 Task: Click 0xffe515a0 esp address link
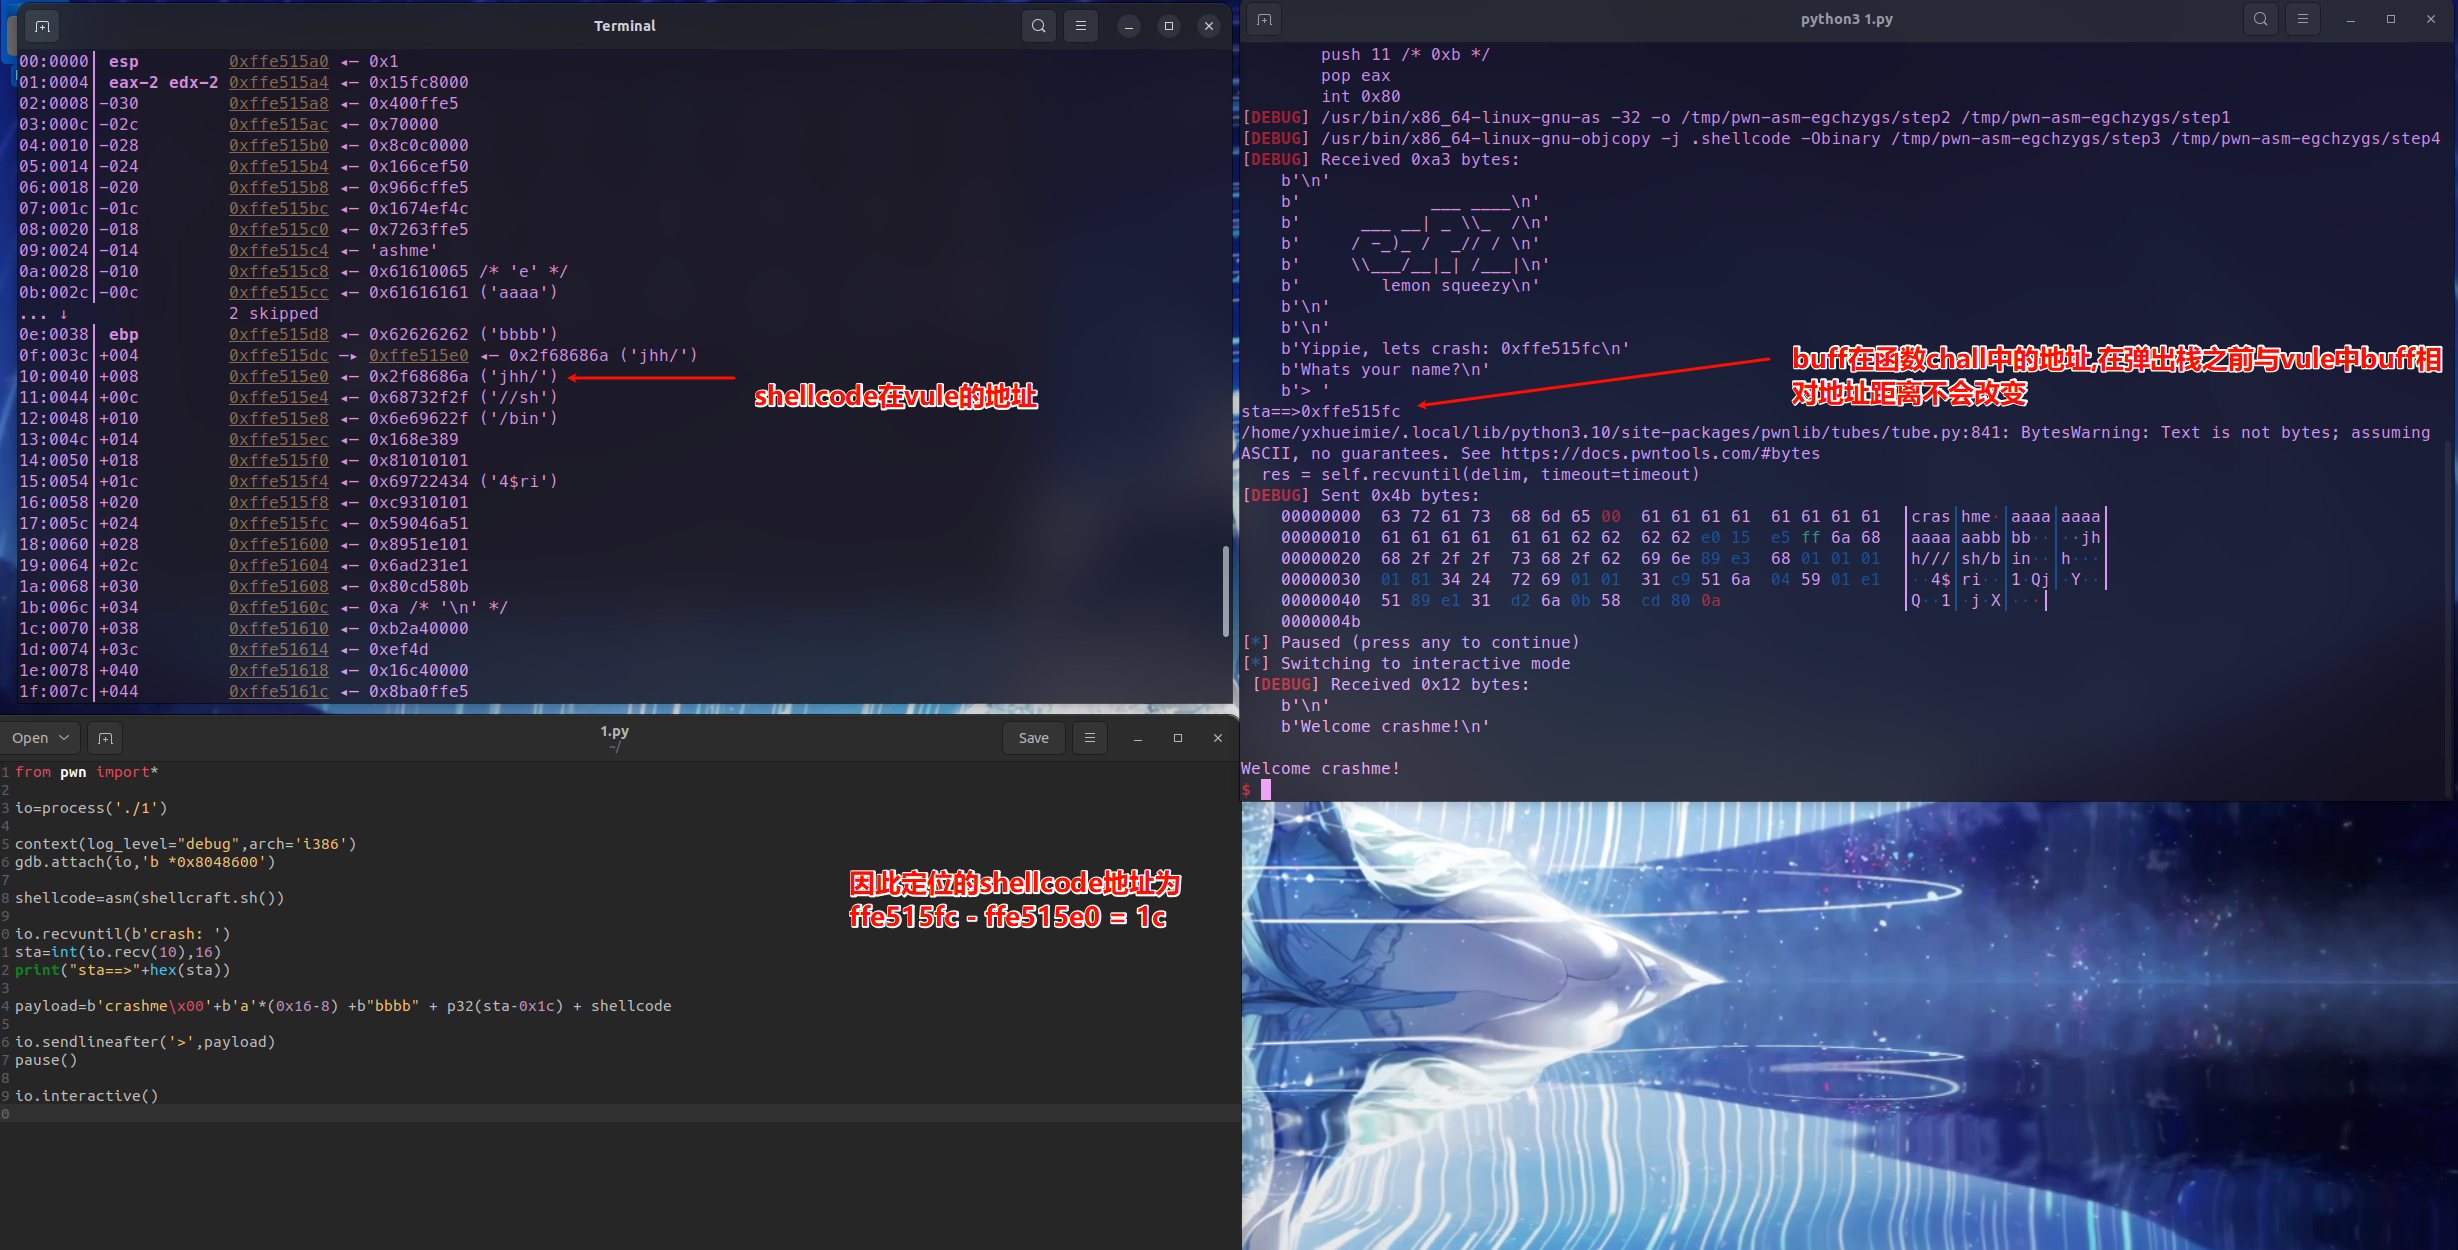coord(278,61)
